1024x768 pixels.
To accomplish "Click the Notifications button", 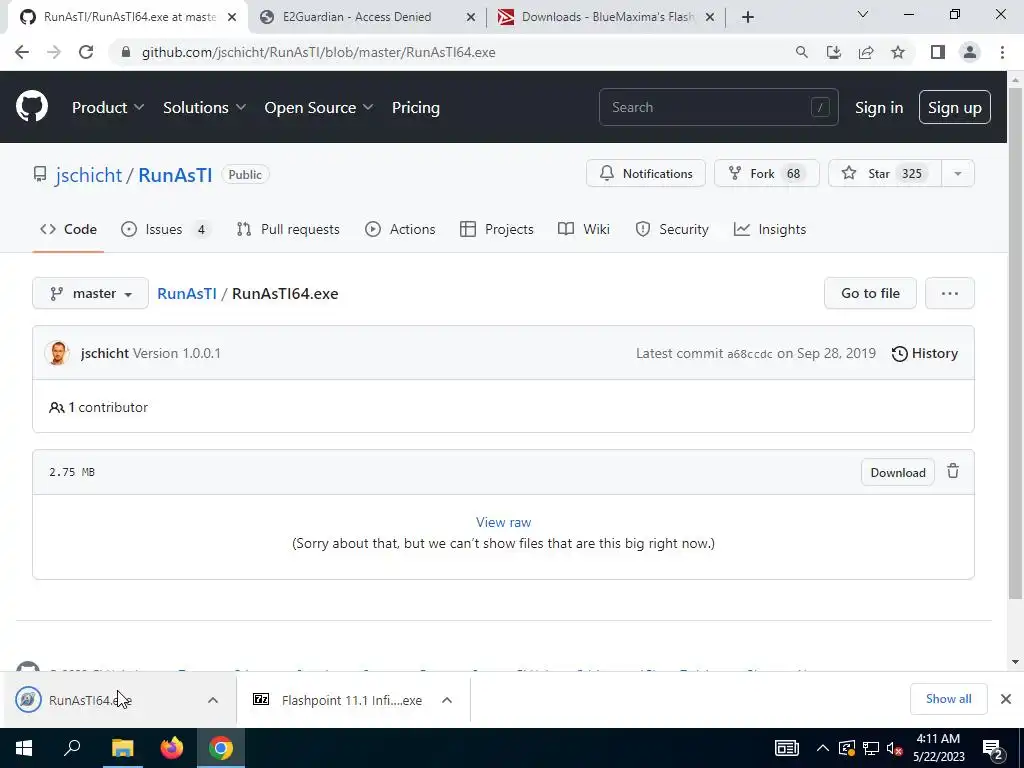I will 646,174.
